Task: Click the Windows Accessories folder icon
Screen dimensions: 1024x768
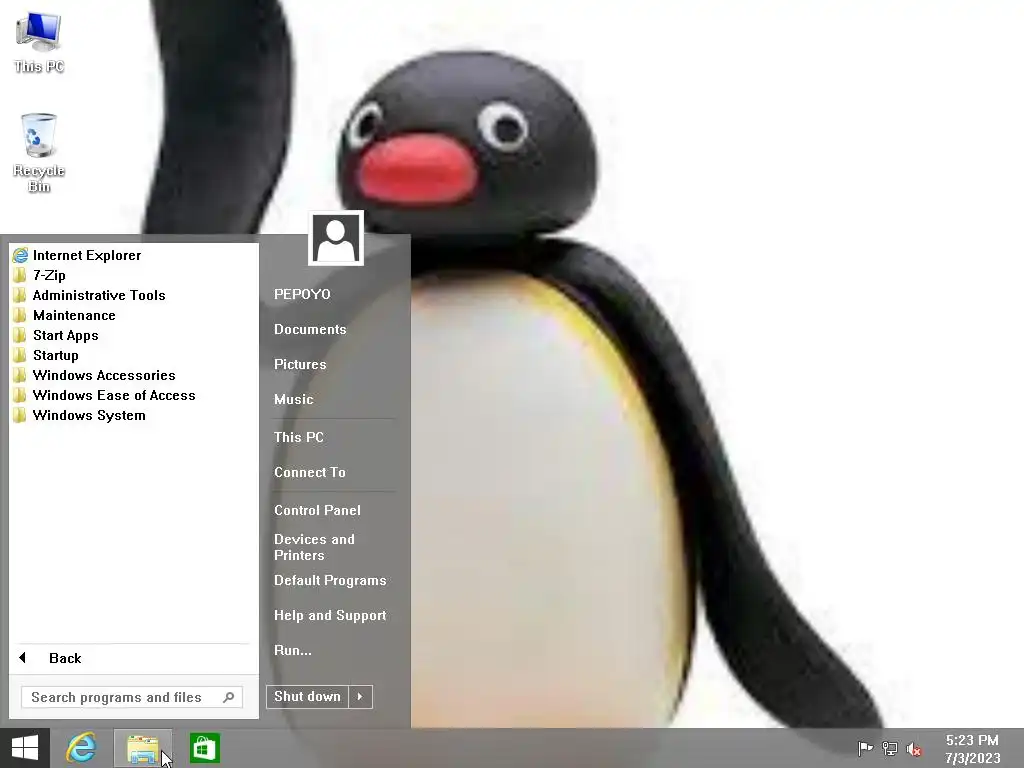Action: pyautogui.click(x=20, y=376)
